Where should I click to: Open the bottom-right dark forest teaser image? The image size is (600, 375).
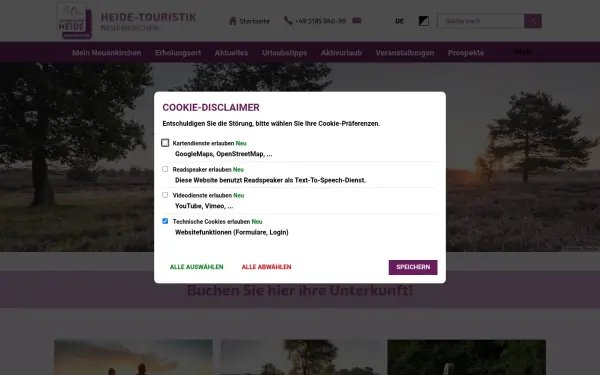[467, 357]
